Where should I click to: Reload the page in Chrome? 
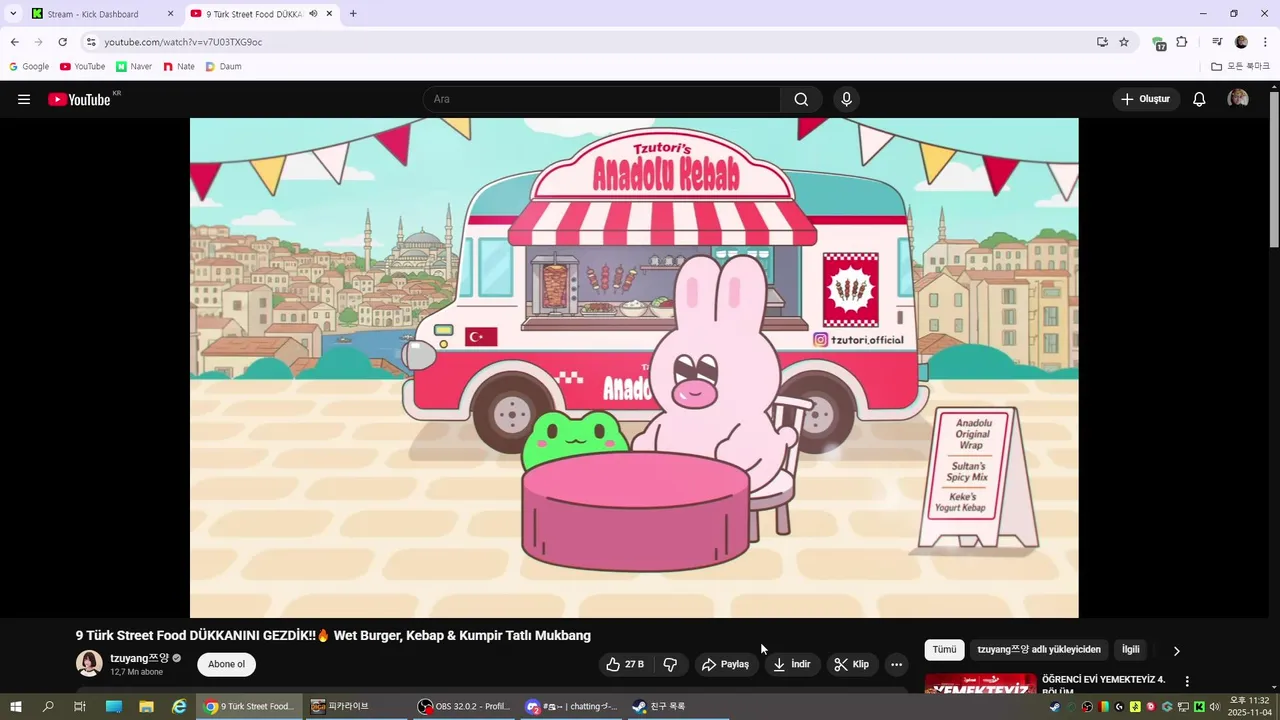[x=62, y=42]
